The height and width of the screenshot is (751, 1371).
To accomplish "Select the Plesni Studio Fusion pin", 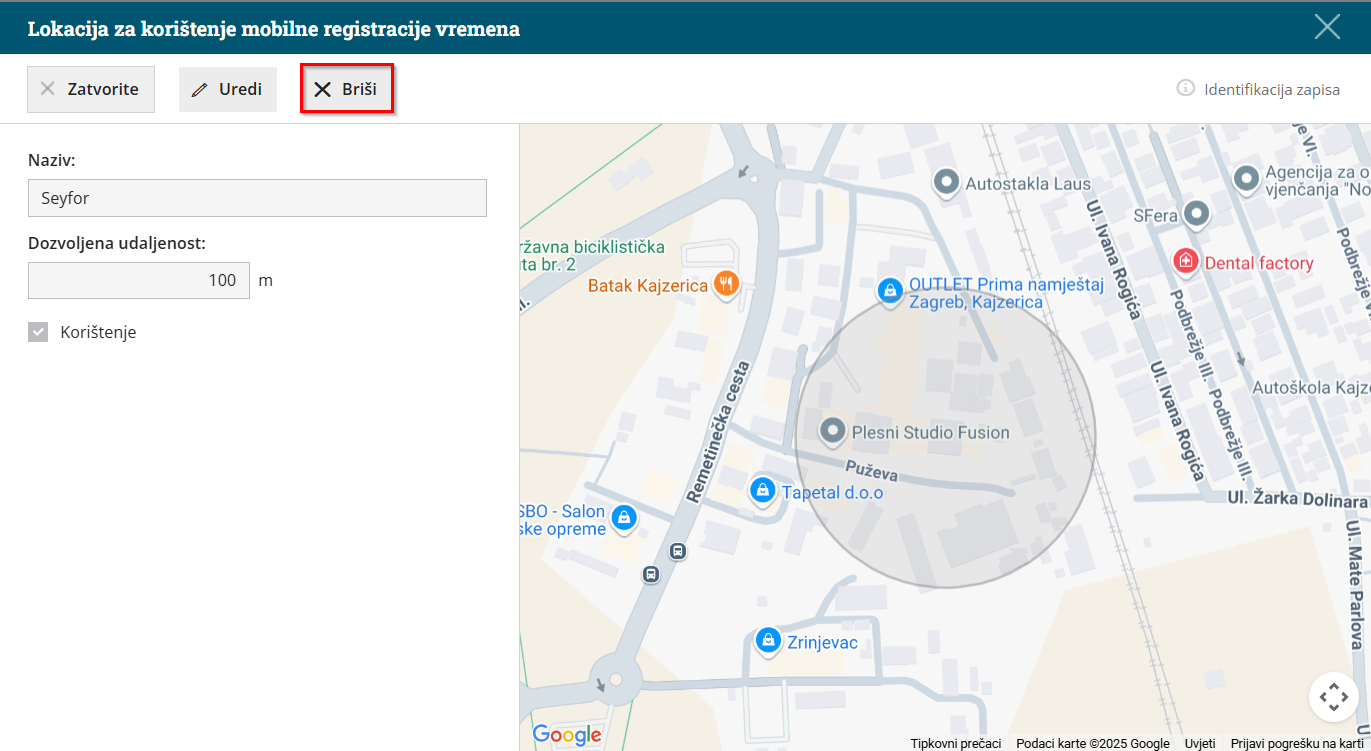I will [x=832, y=432].
